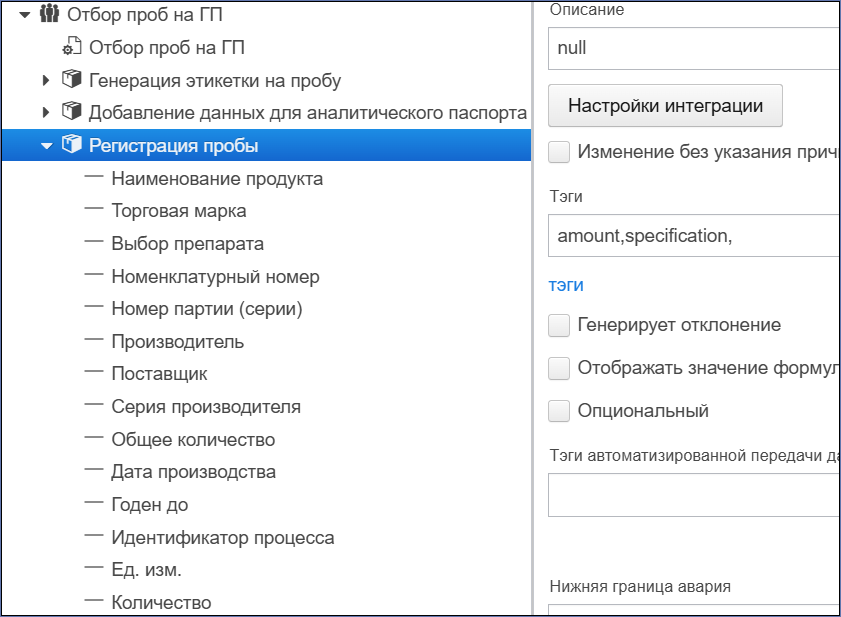Expand 'Добавление данных для аналитического паспорта' node
Image resolution: width=841 pixels, height=617 pixels.
tap(46, 113)
